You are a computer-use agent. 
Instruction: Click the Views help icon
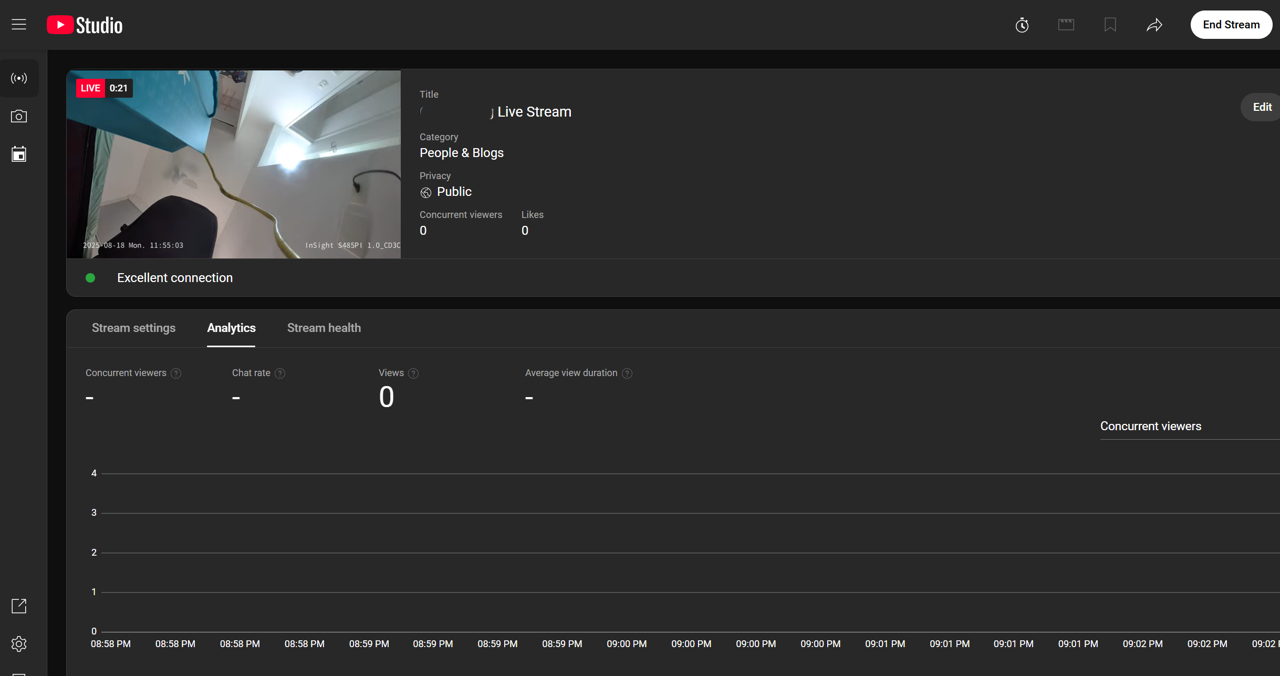coord(413,373)
